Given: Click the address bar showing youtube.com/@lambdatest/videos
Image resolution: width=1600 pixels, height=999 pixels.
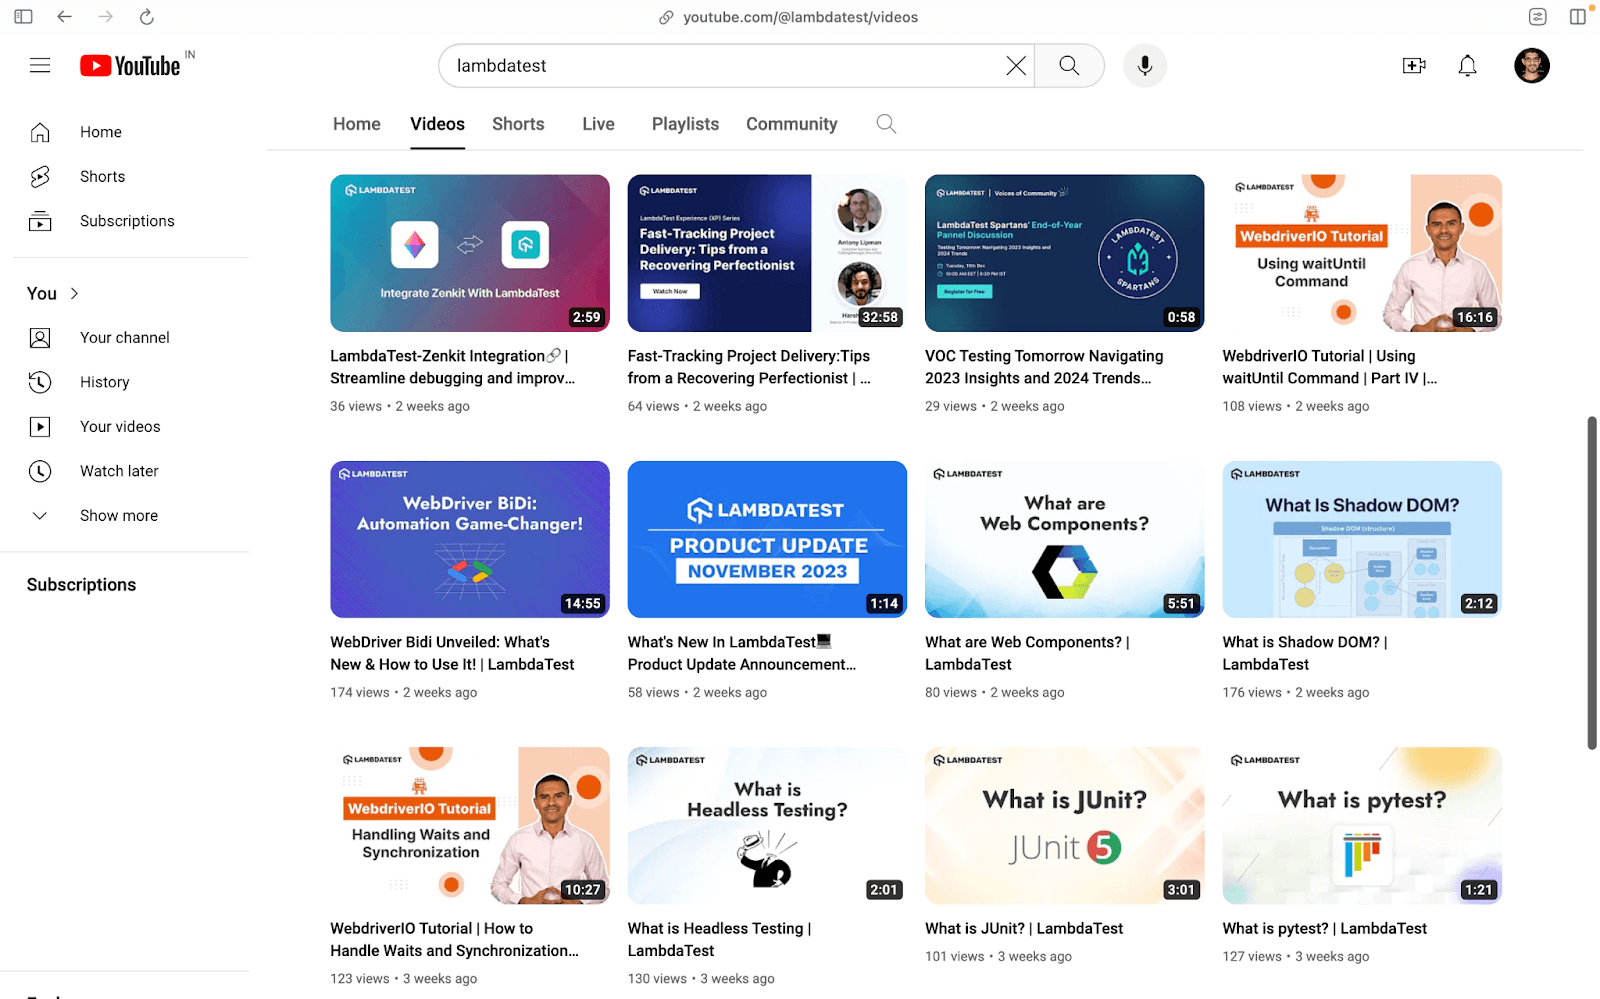Looking at the screenshot, I should coord(789,17).
